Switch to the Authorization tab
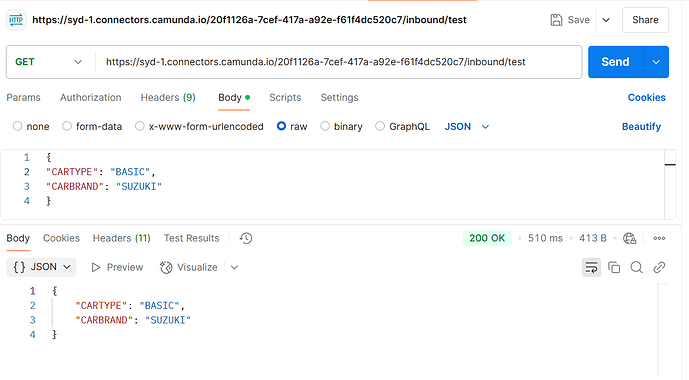Viewport: 689px width, 380px height. pyautogui.click(x=91, y=98)
